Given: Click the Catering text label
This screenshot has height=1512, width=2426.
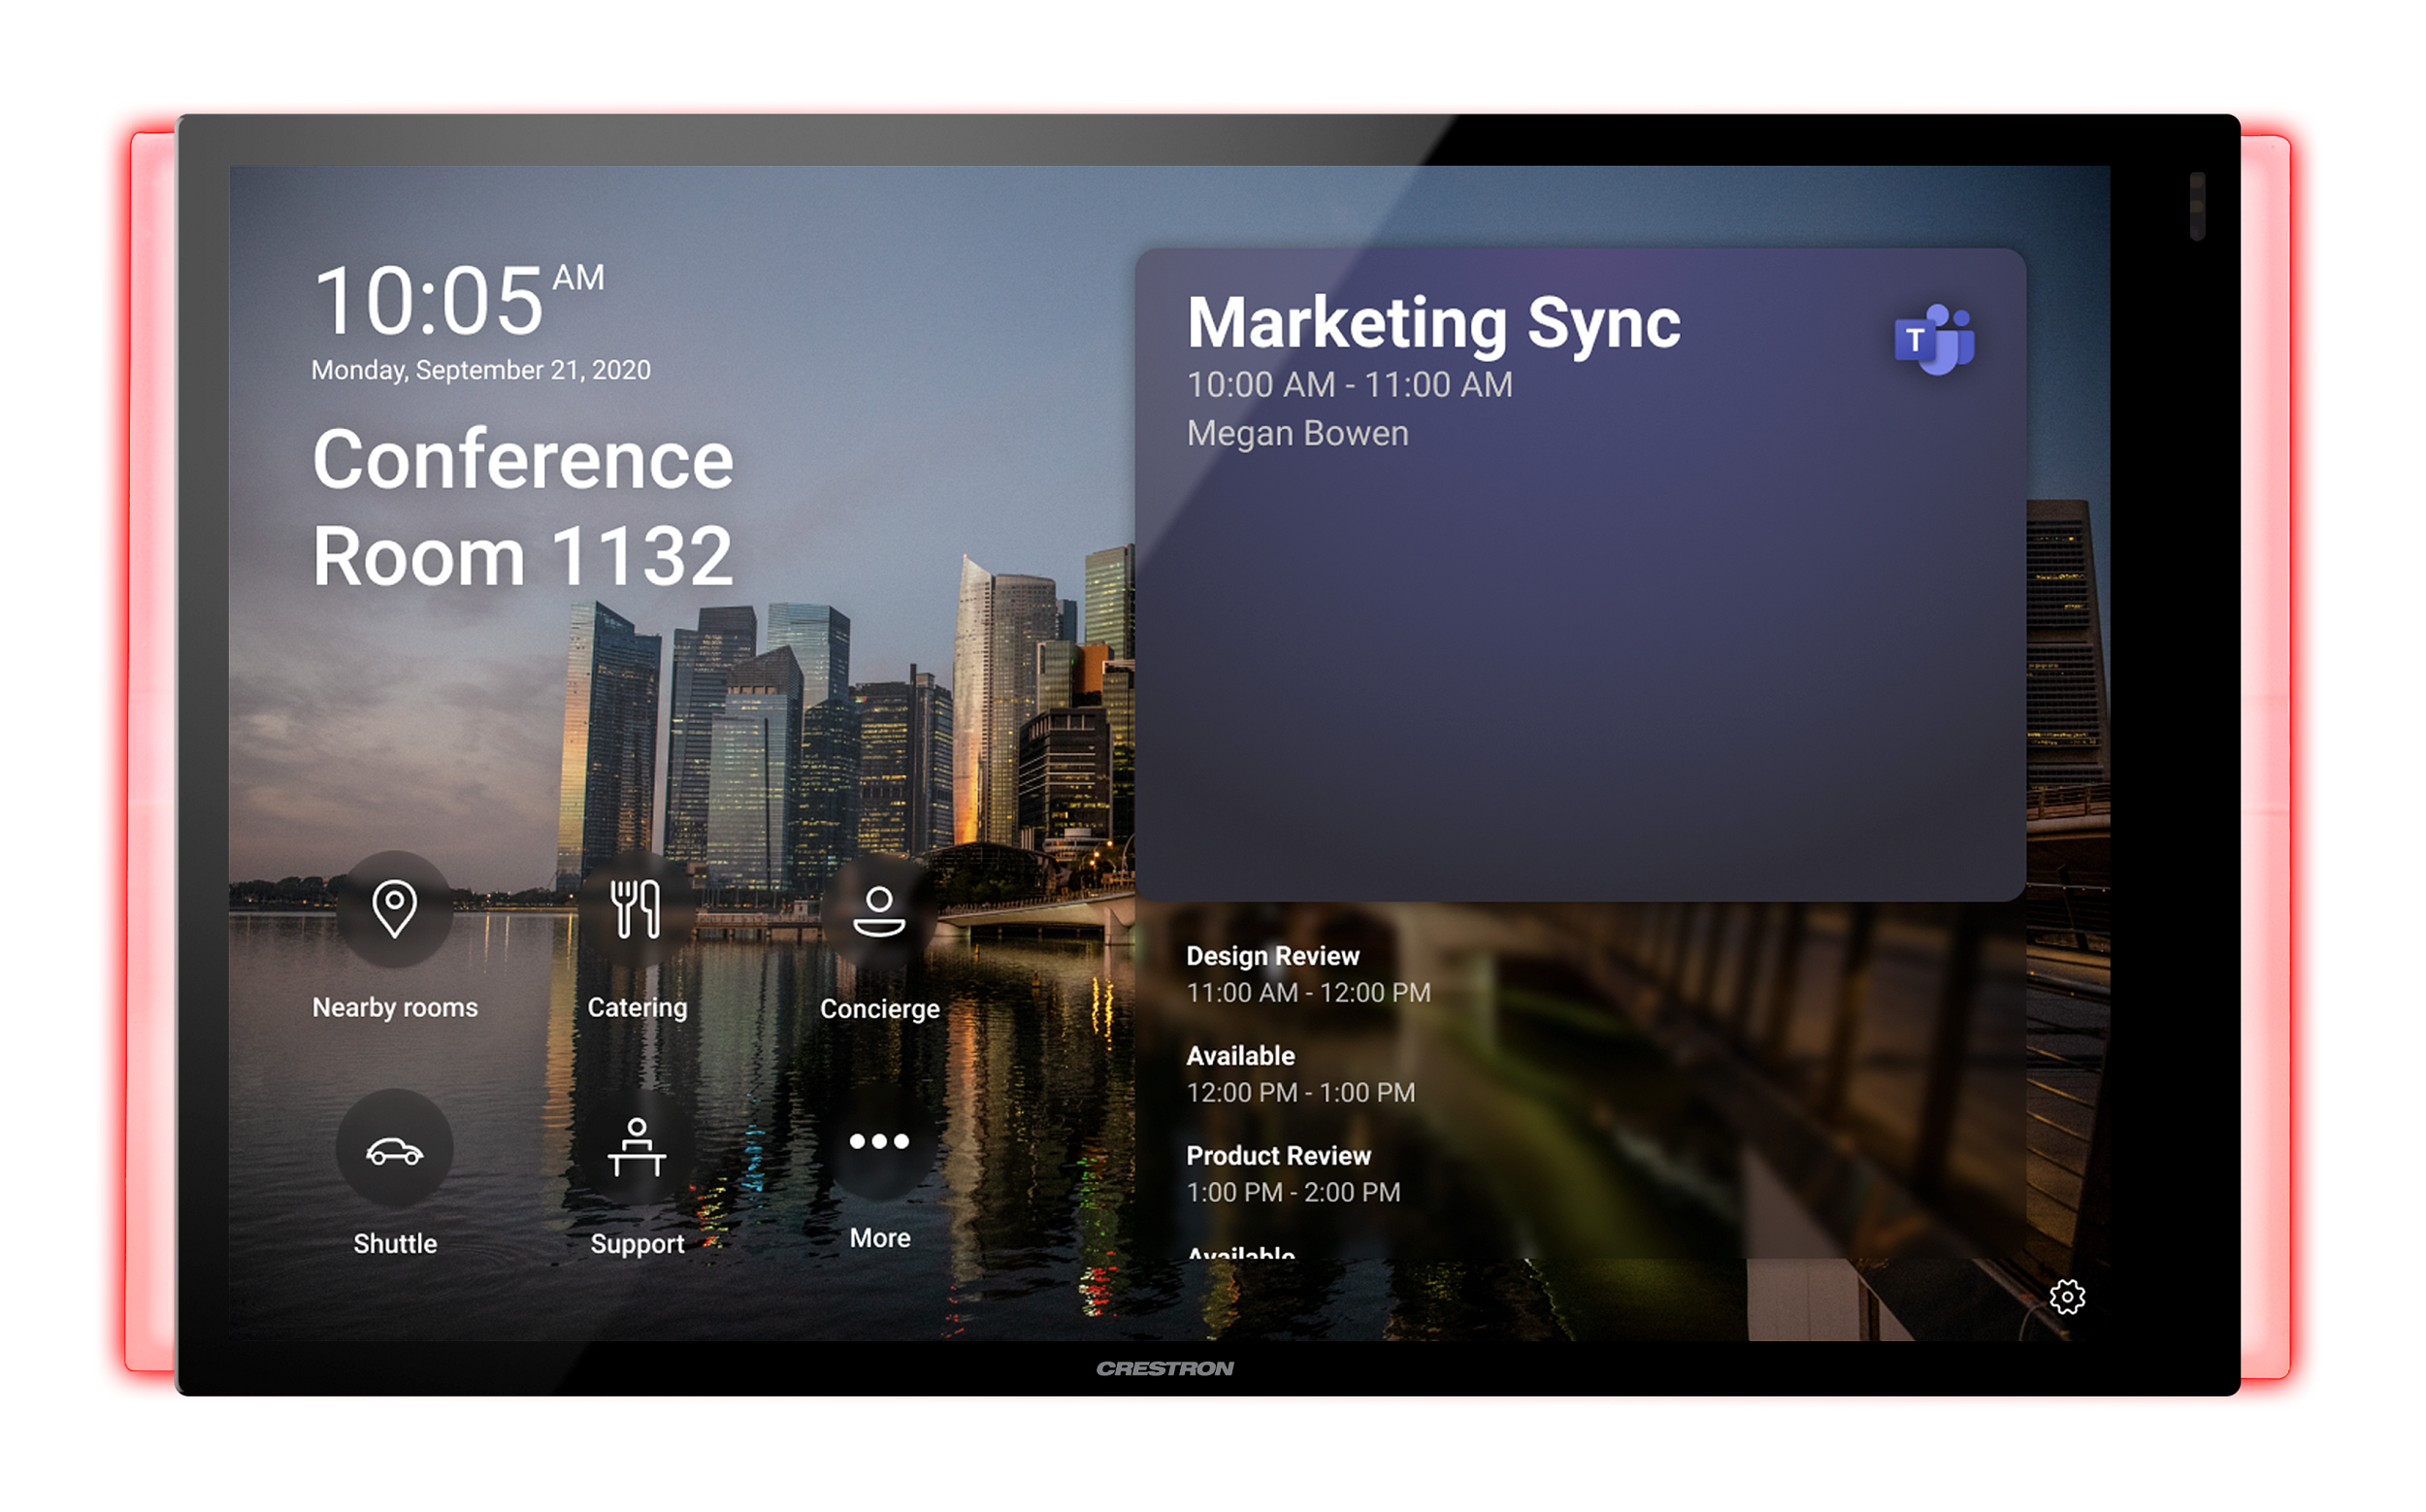Looking at the screenshot, I should coord(636,1007).
